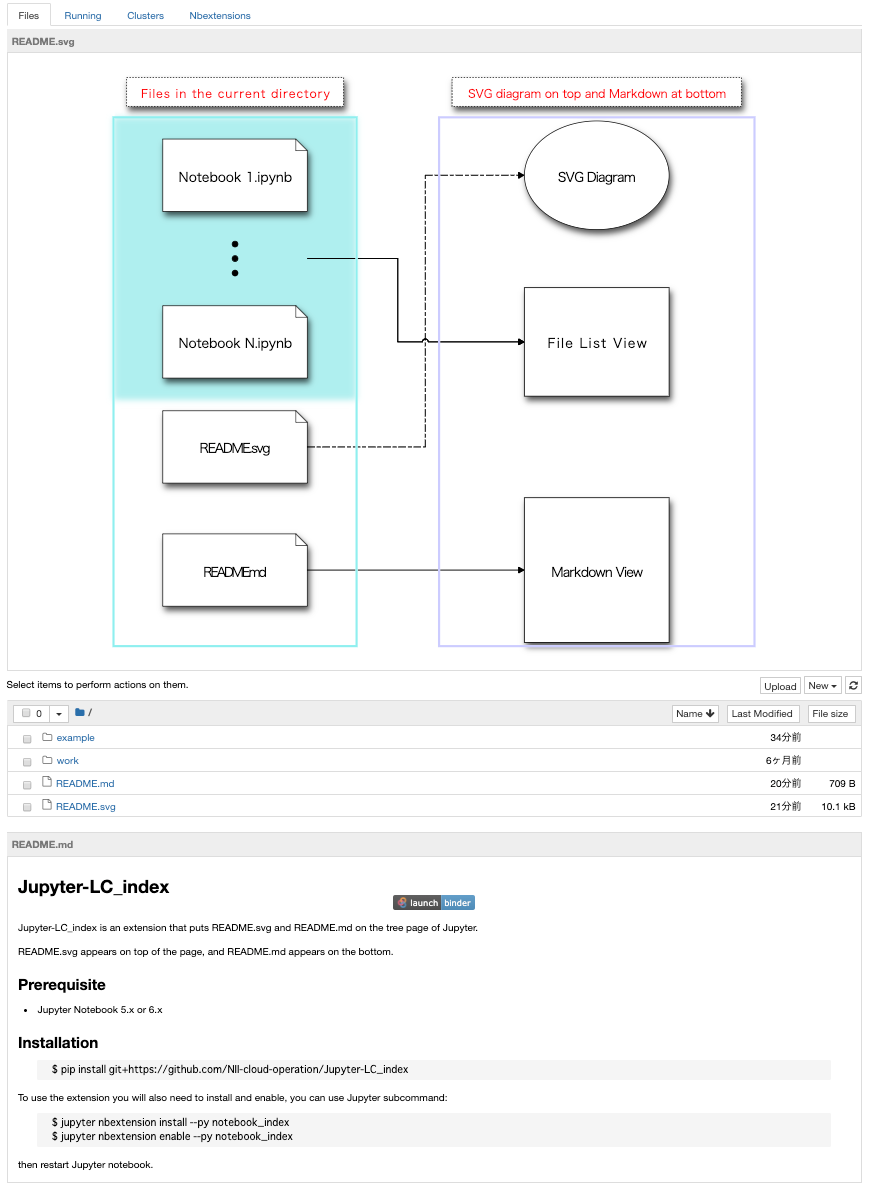
Task: Open the Nbextensions tab
Action: [220, 15]
